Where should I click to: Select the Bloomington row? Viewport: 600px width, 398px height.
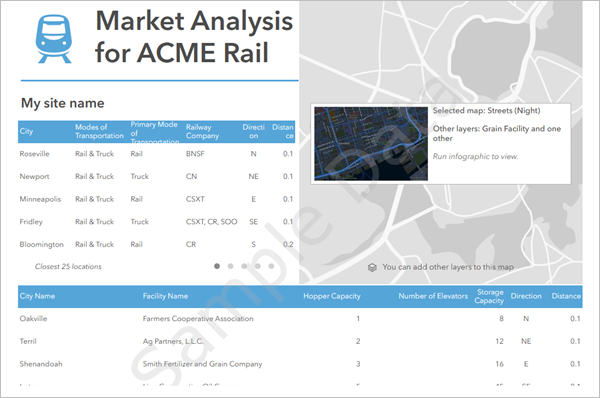point(157,244)
